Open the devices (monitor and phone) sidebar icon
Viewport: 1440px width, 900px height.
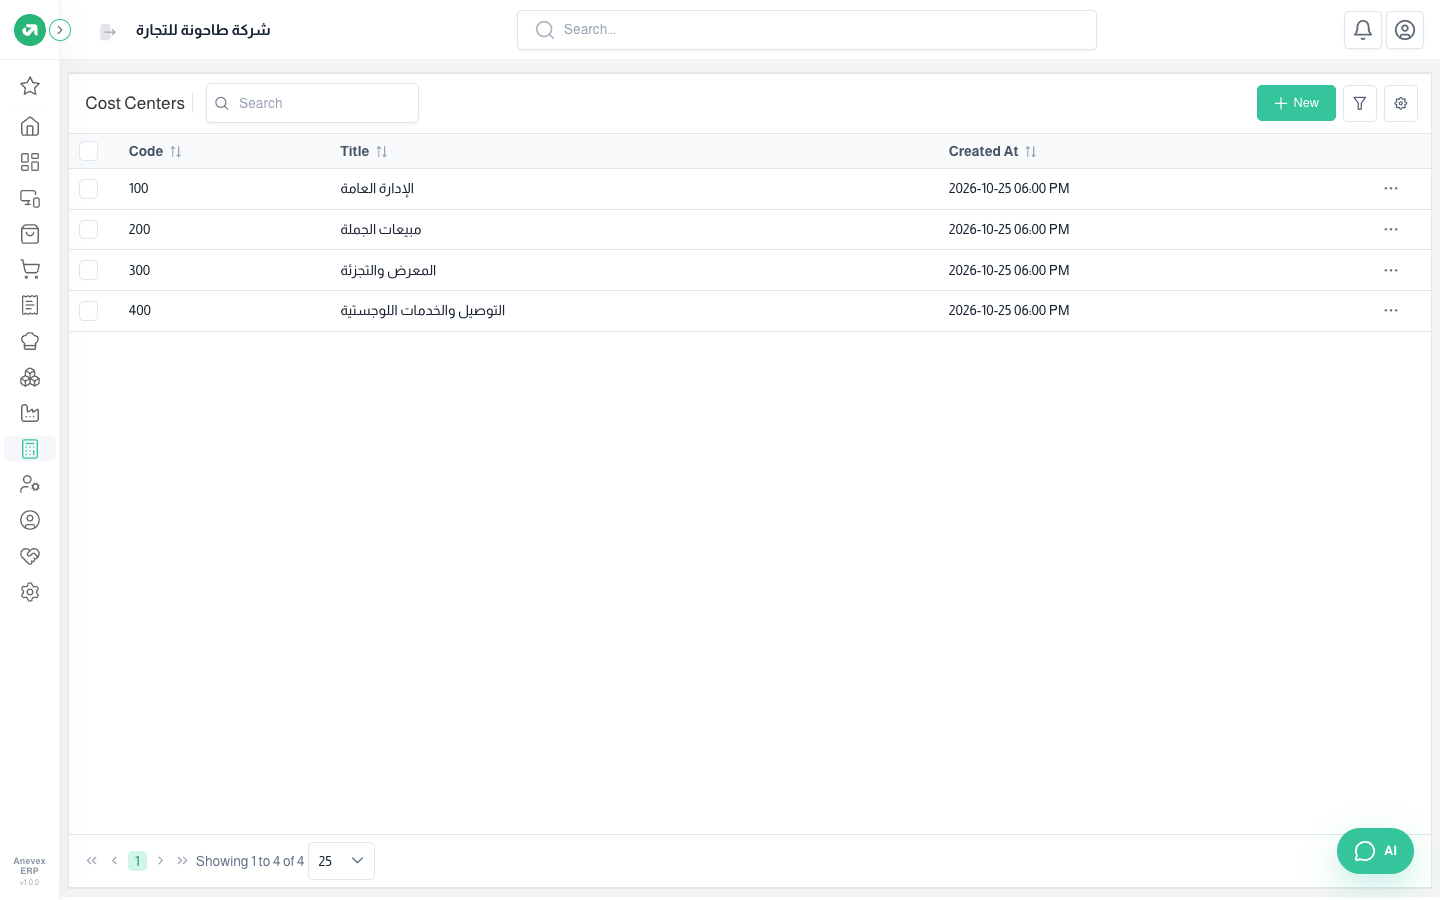pos(30,198)
